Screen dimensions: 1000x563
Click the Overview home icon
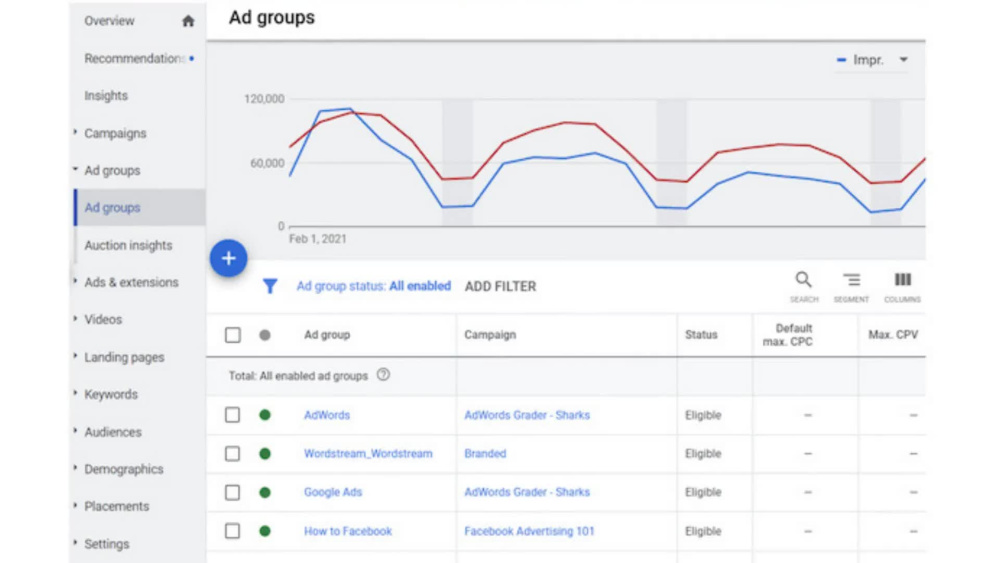click(x=188, y=21)
